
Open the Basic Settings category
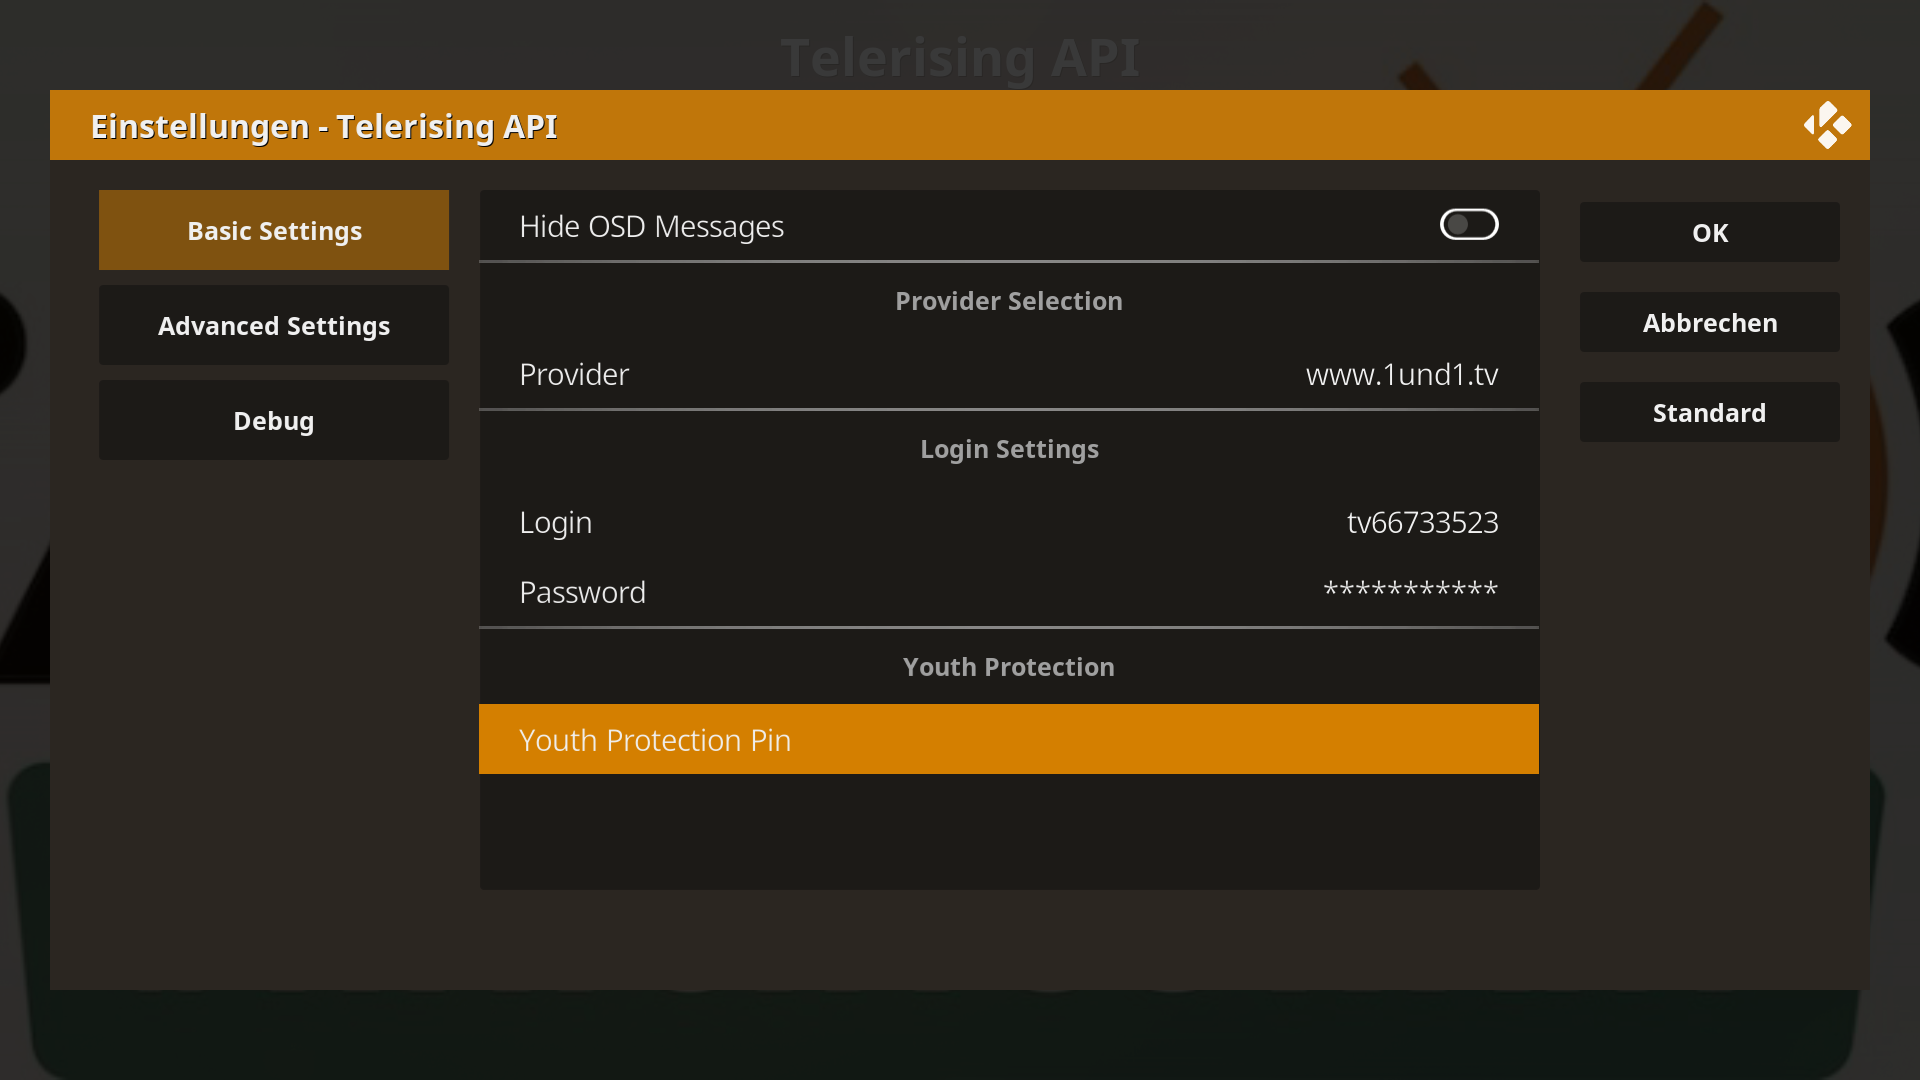(274, 230)
